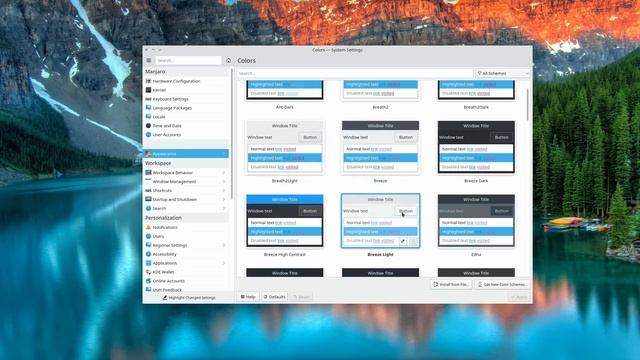Click the color schemes vertical scrollbar
This screenshot has width=640, height=360.
point(527,104)
